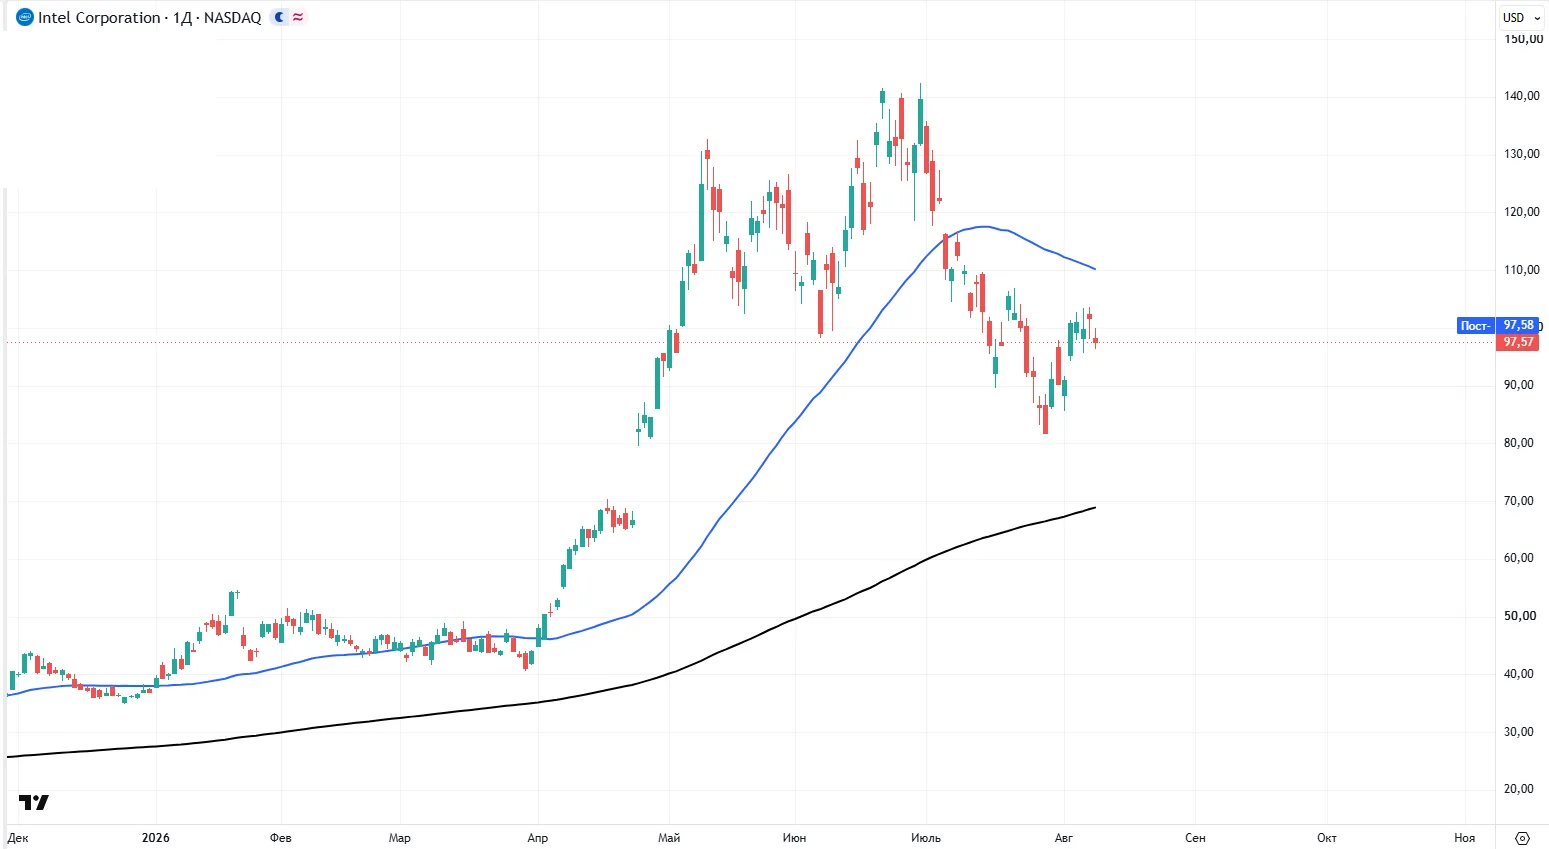The image size is (1549, 849).
Task: Click the Intel Corporation symbol title
Action: (150, 17)
